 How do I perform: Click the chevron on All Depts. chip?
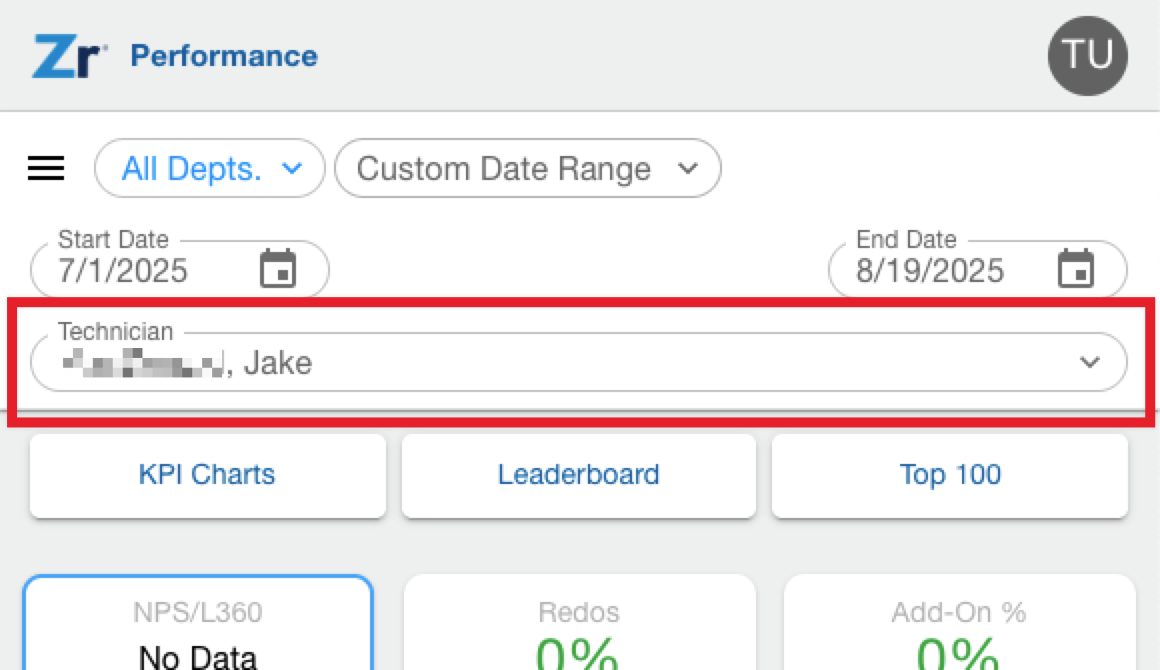[x=293, y=169]
